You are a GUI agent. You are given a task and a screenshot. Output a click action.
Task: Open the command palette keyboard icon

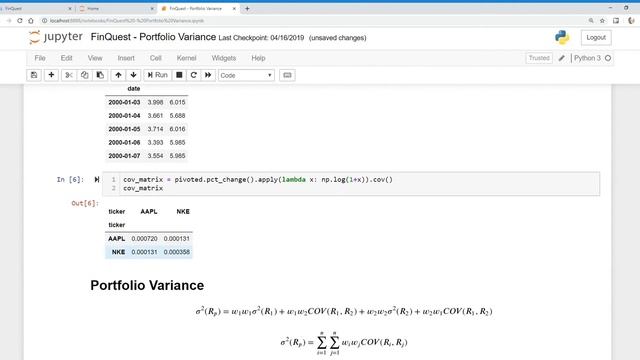[x=287, y=75]
